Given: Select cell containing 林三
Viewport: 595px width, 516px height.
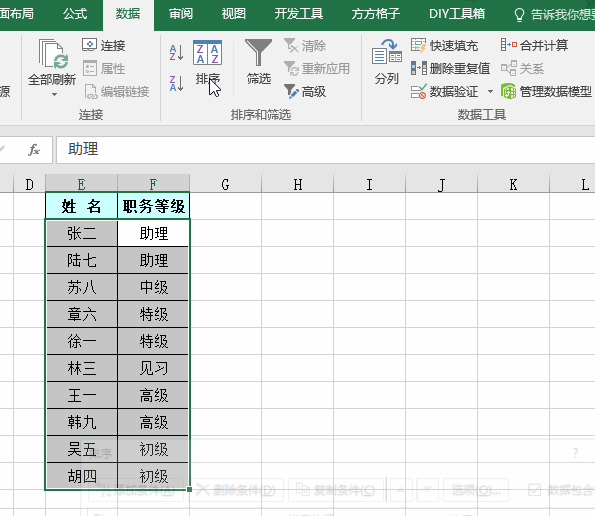Looking at the screenshot, I should [x=81, y=368].
